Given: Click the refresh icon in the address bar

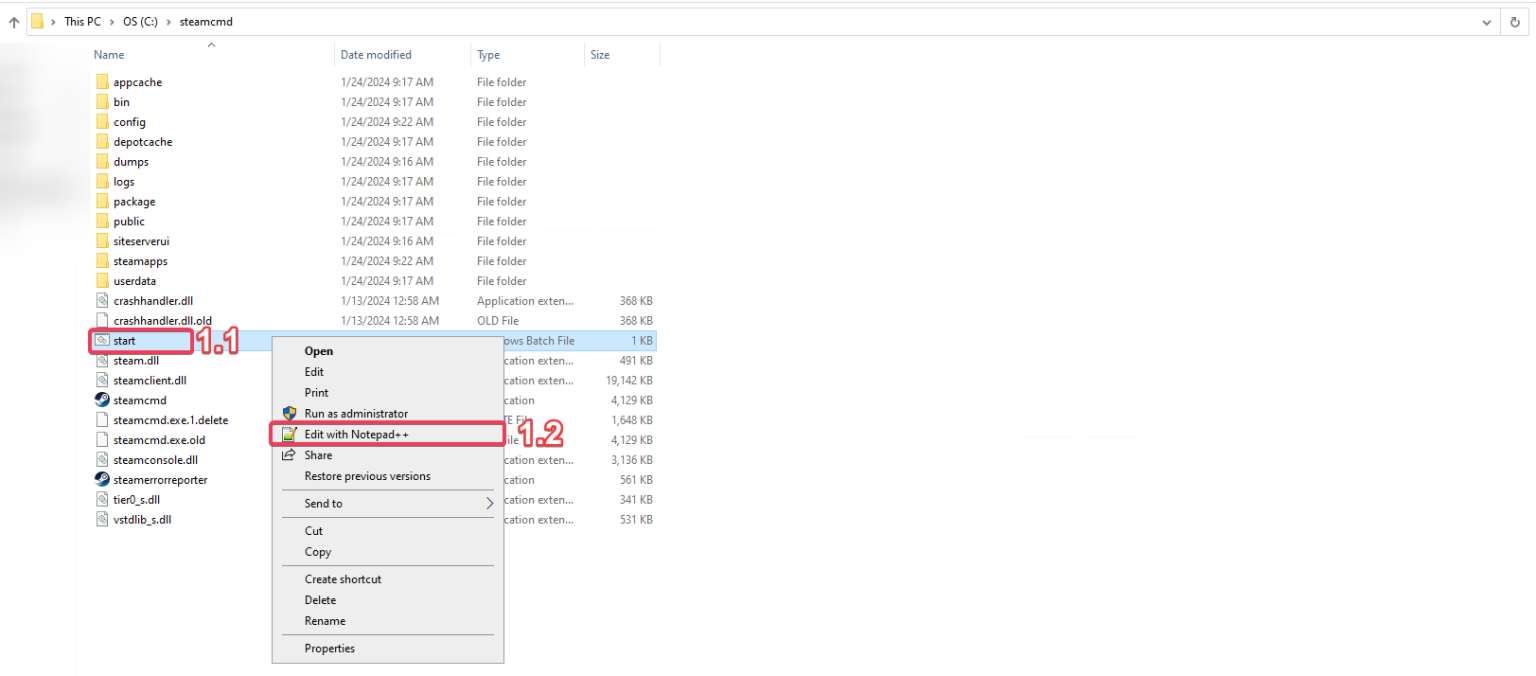Looking at the screenshot, I should (1514, 21).
